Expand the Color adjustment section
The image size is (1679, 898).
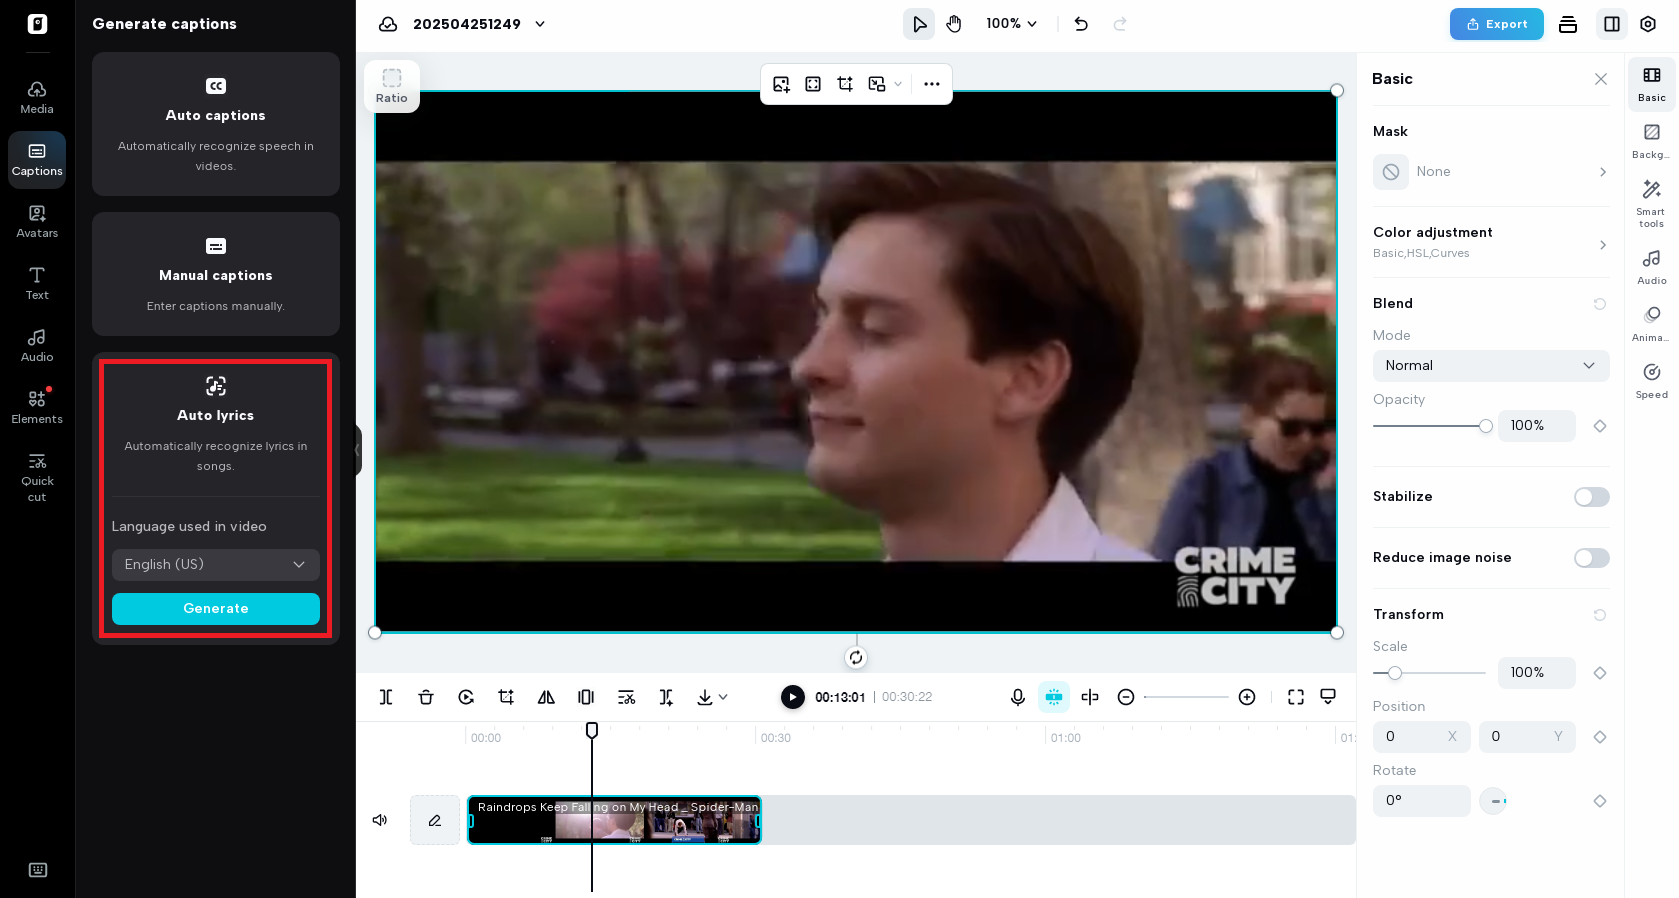click(x=1491, y=242)
